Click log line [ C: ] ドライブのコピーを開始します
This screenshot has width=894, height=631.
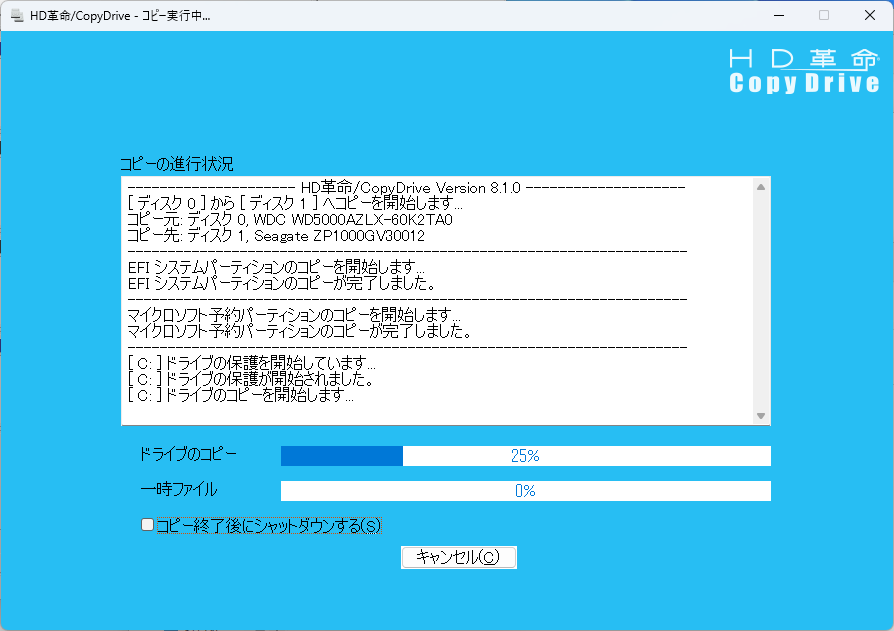coord(241,394)
